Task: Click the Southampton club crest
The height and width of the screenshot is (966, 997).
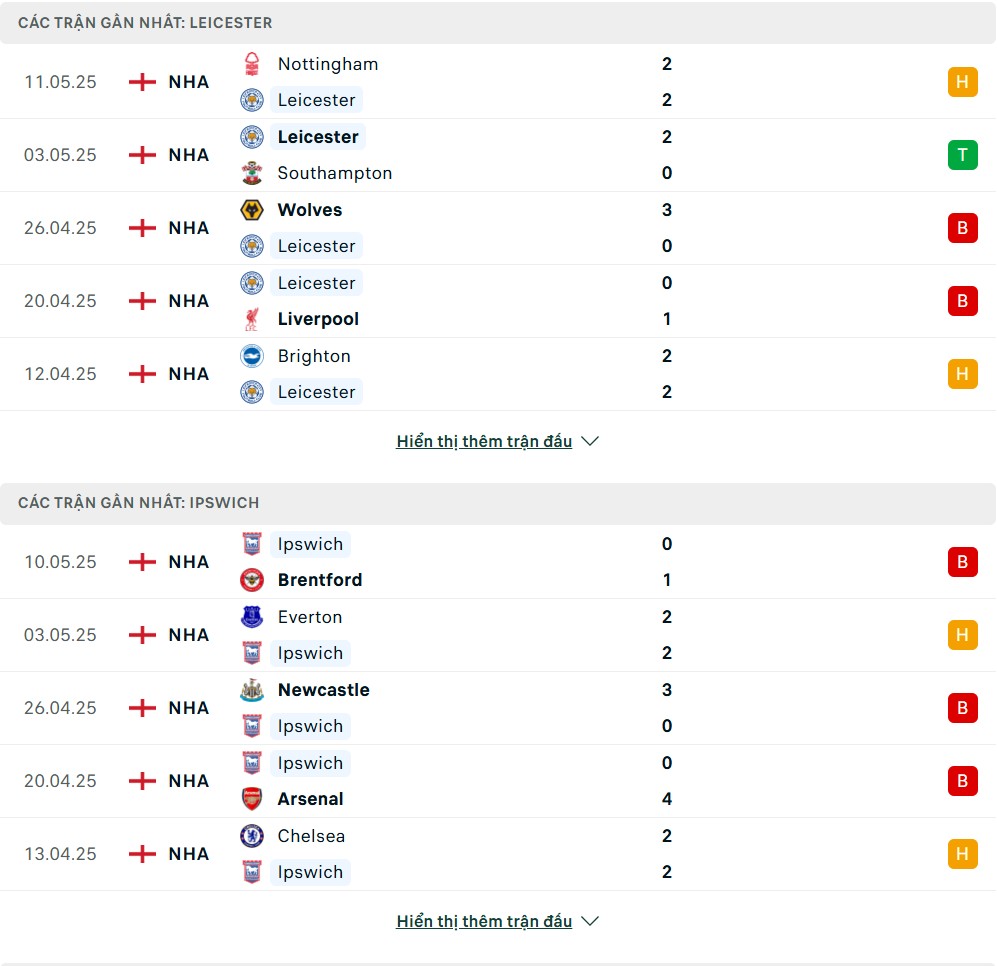Action: pyautogui.click(x=252, y=173)
